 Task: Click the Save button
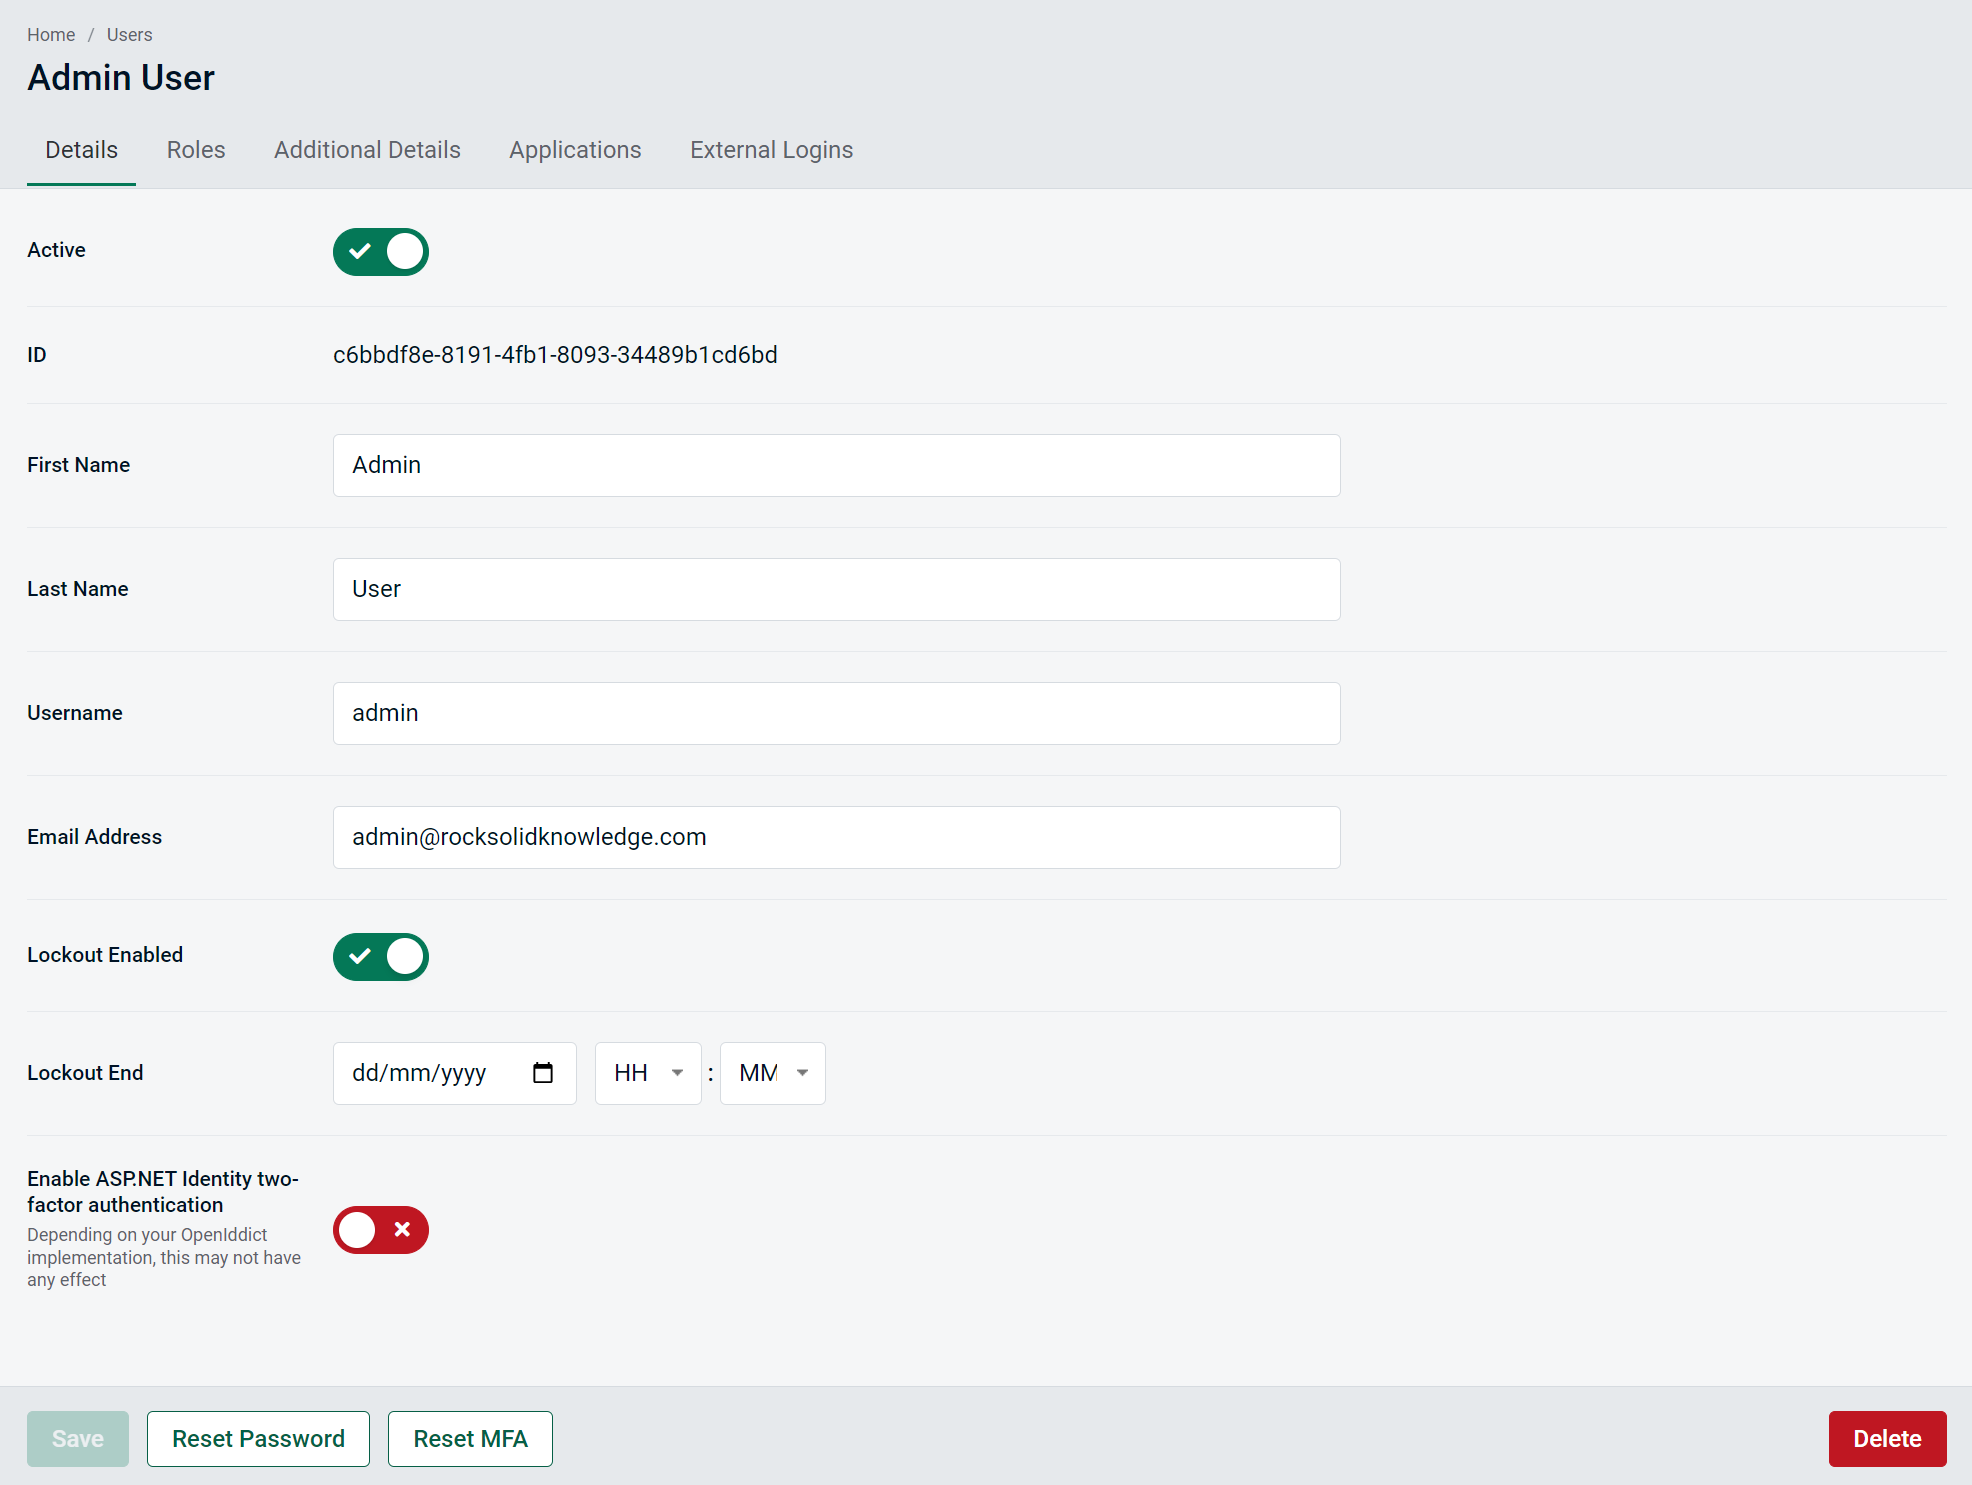(x=78, y=1437)
